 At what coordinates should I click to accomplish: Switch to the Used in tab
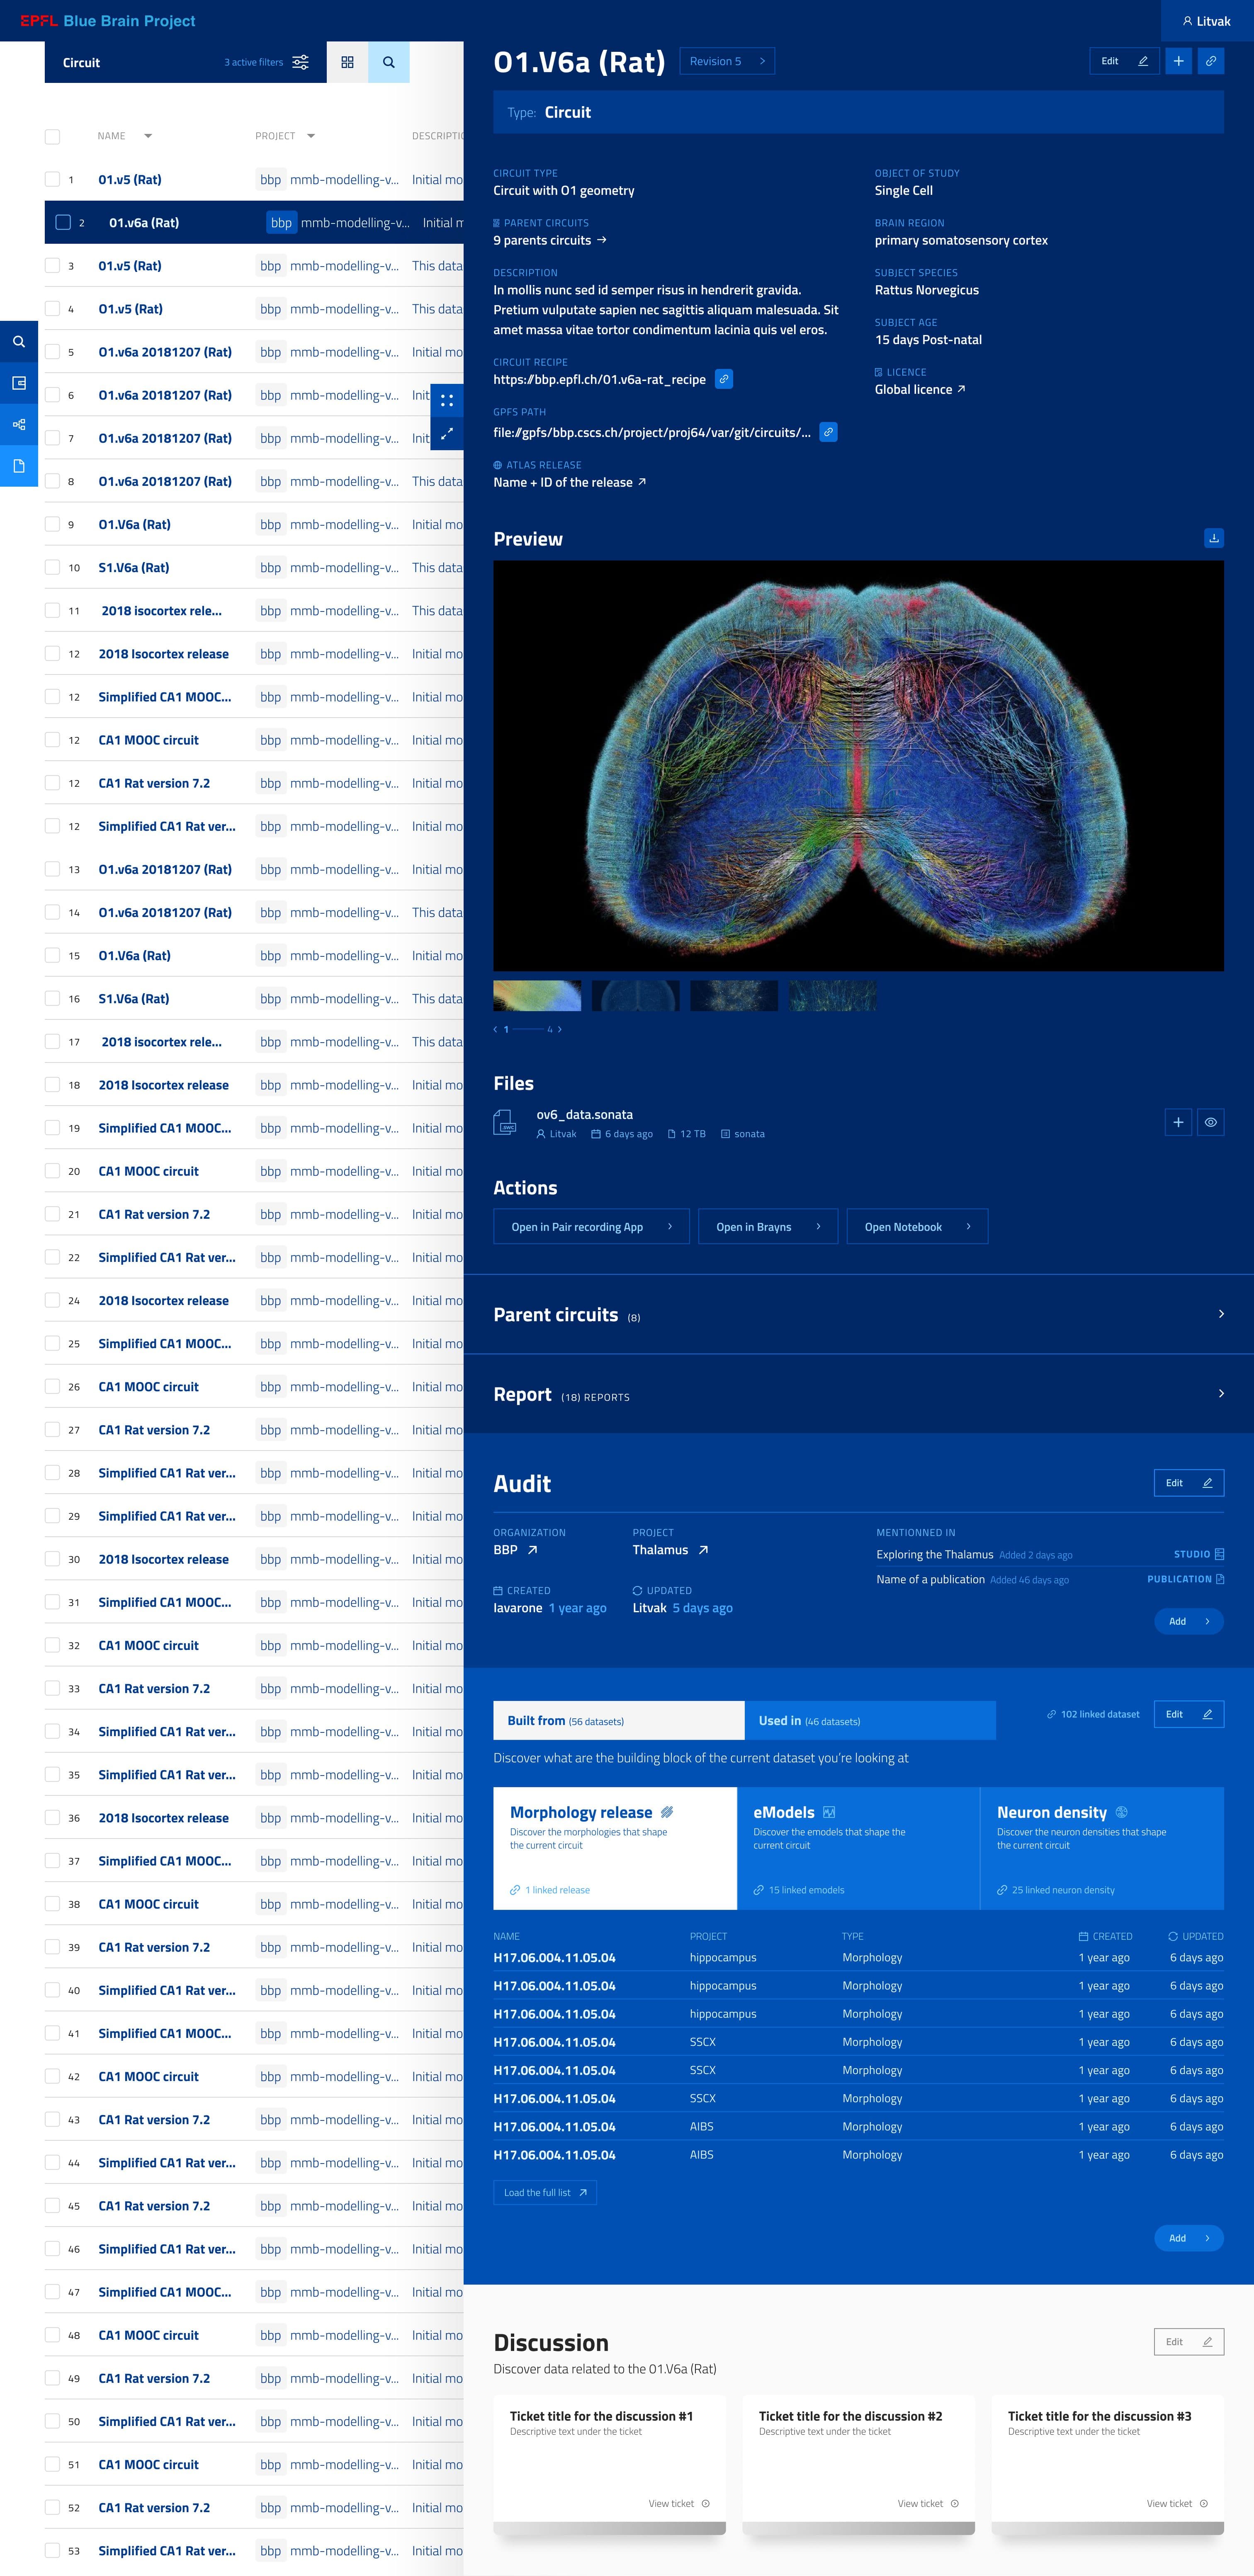tap(870, 1720)
